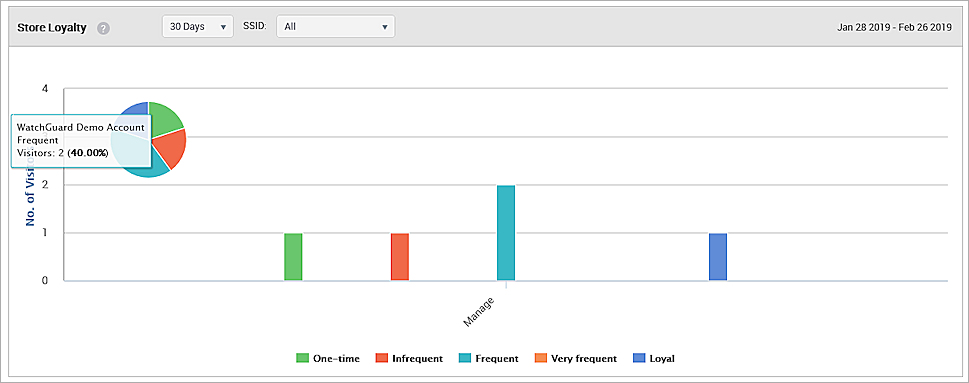Open the Store Loyalty help icon
969x383 pixels.
(x=103, y=28)
